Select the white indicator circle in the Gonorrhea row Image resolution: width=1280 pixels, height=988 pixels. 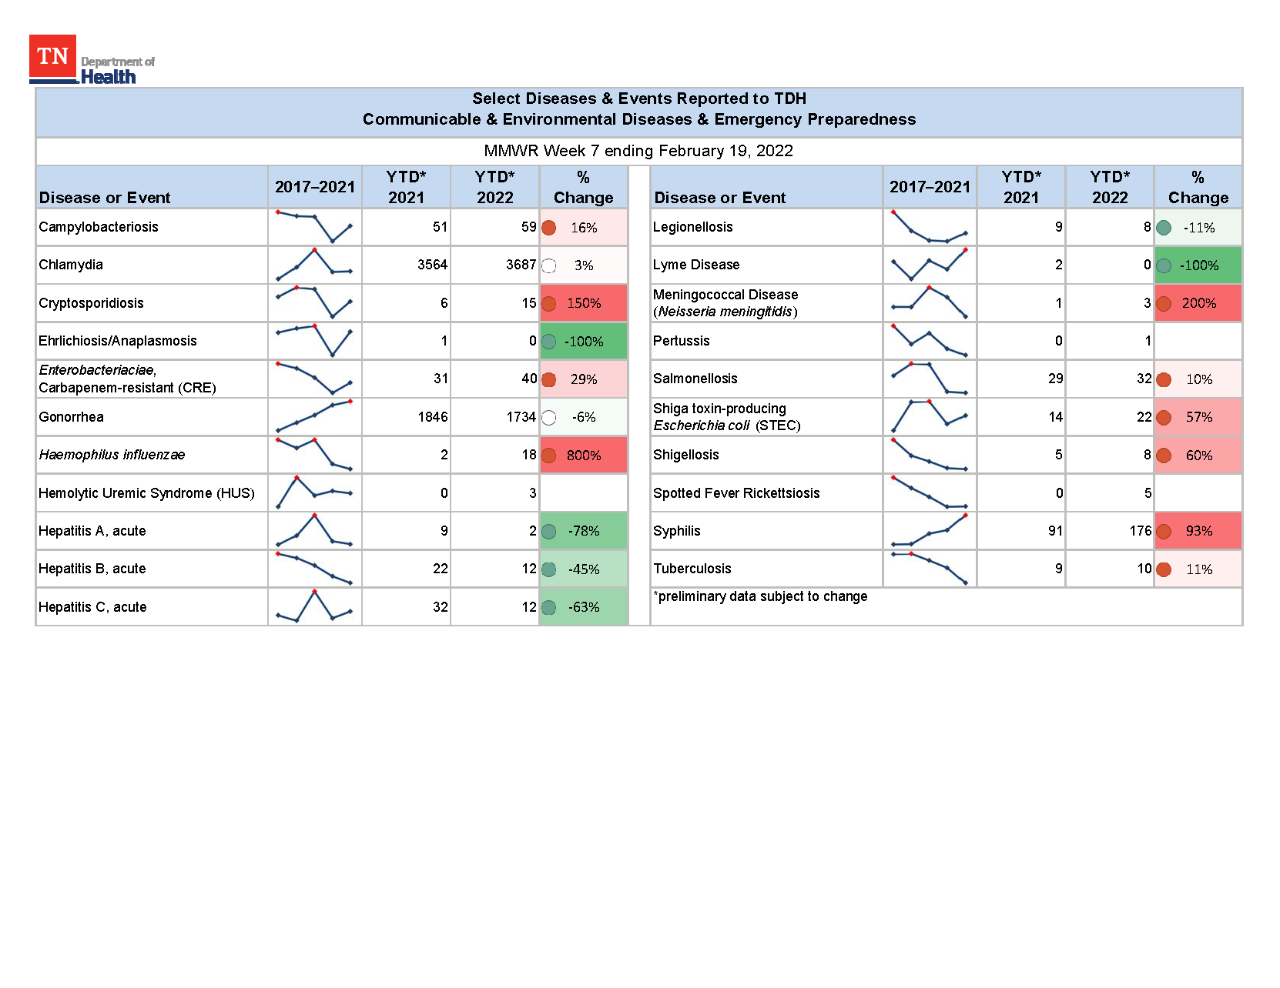click(549, 418)
